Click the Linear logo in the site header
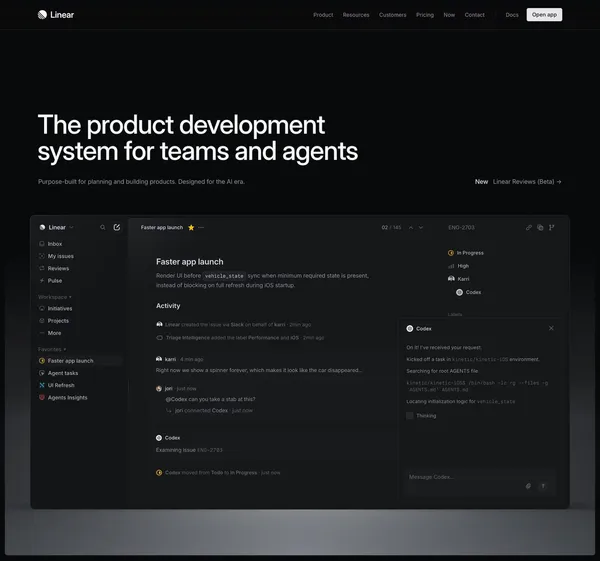Viewport: 600px width, 561px height. pos(56,15)
